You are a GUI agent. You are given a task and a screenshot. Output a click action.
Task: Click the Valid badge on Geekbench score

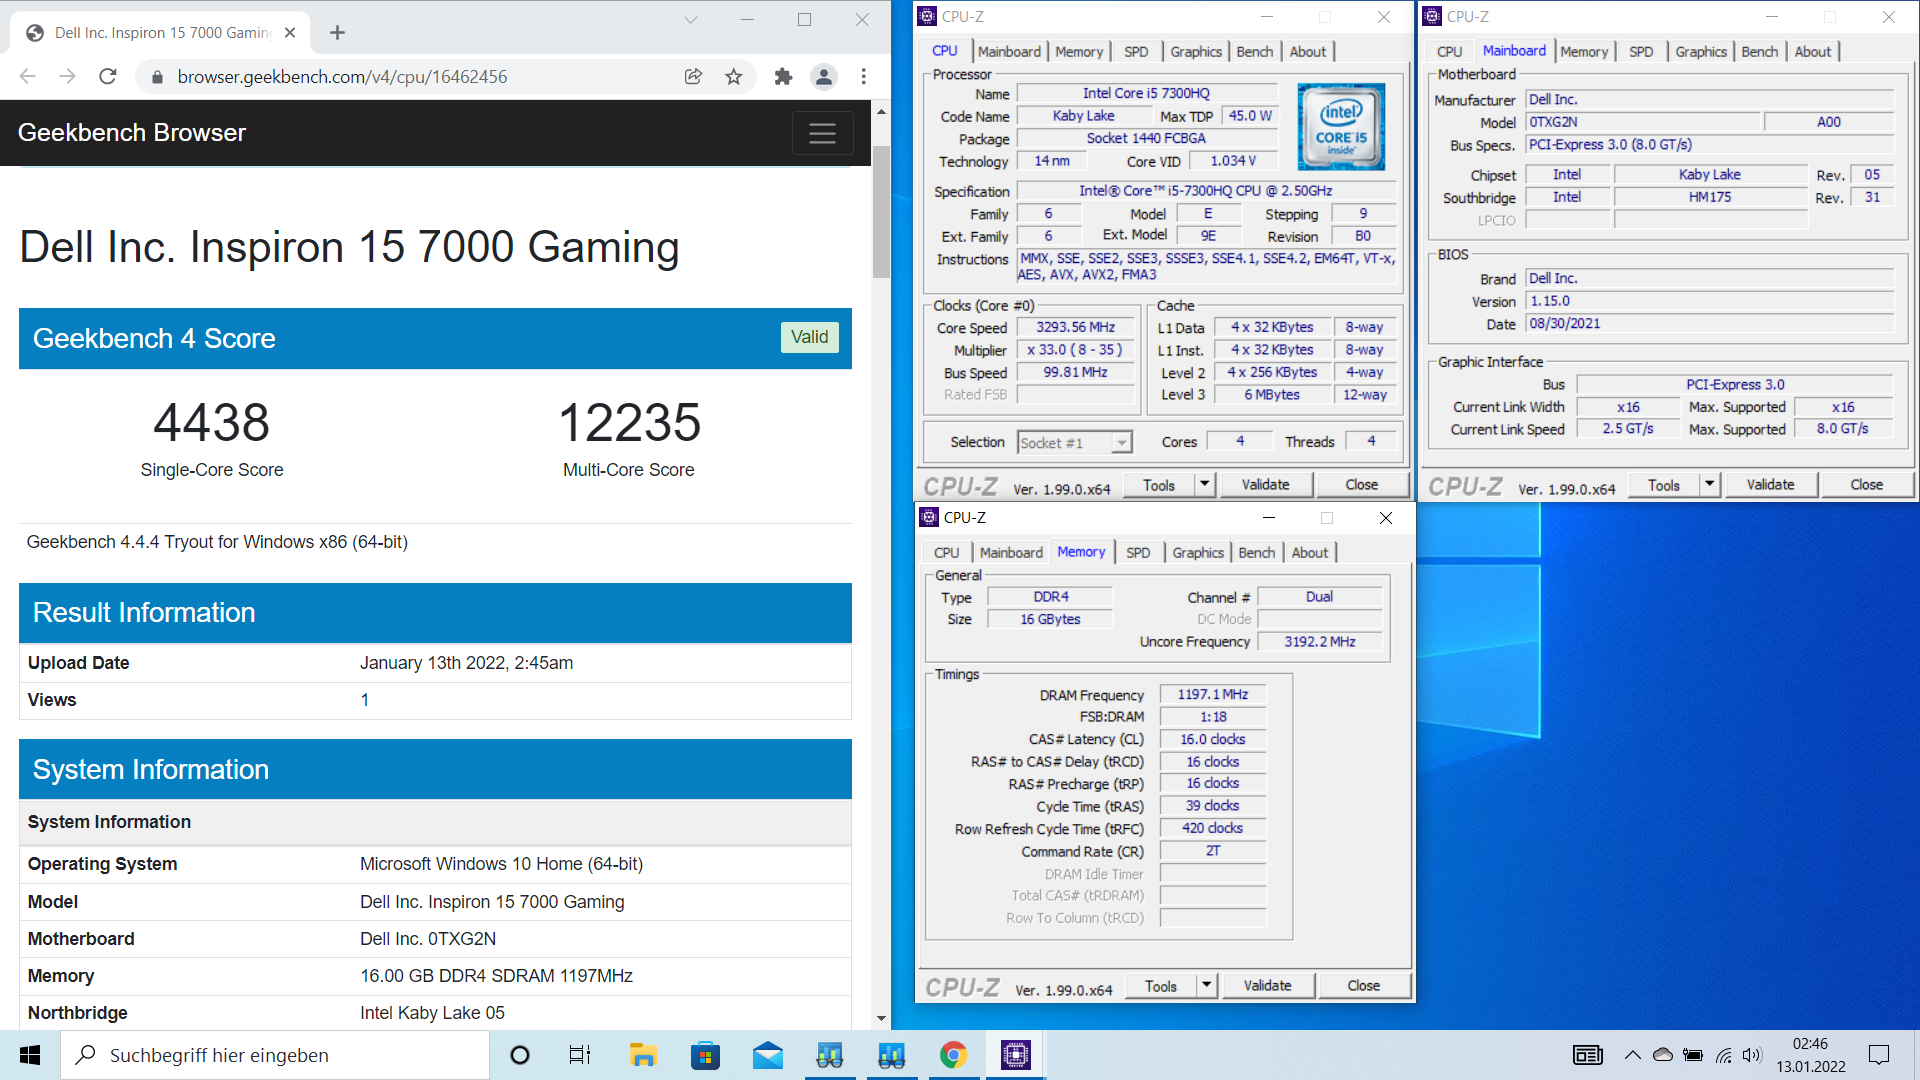coord(809,338)
